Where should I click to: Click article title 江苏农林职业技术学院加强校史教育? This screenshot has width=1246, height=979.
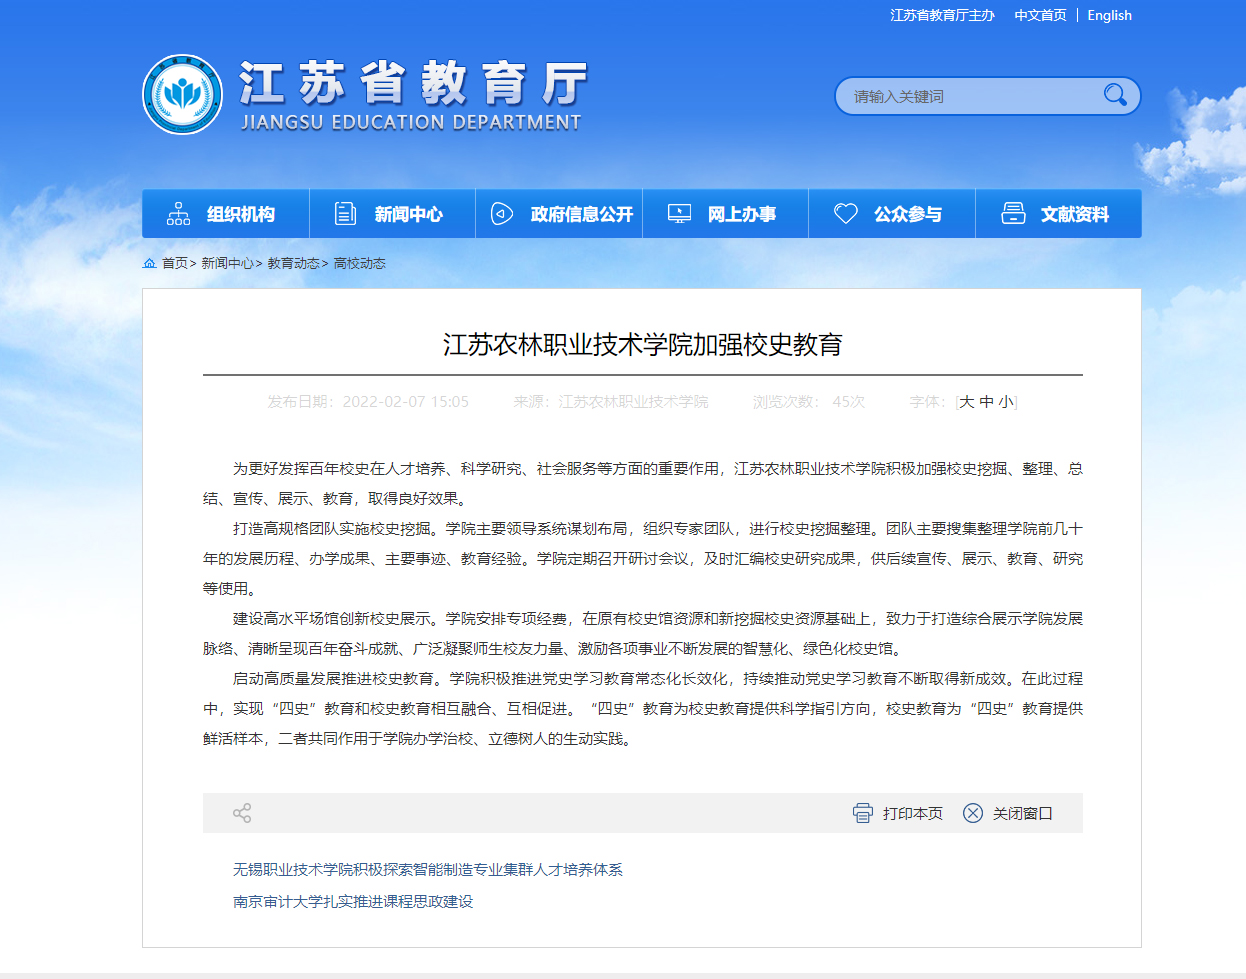(643, 345)
